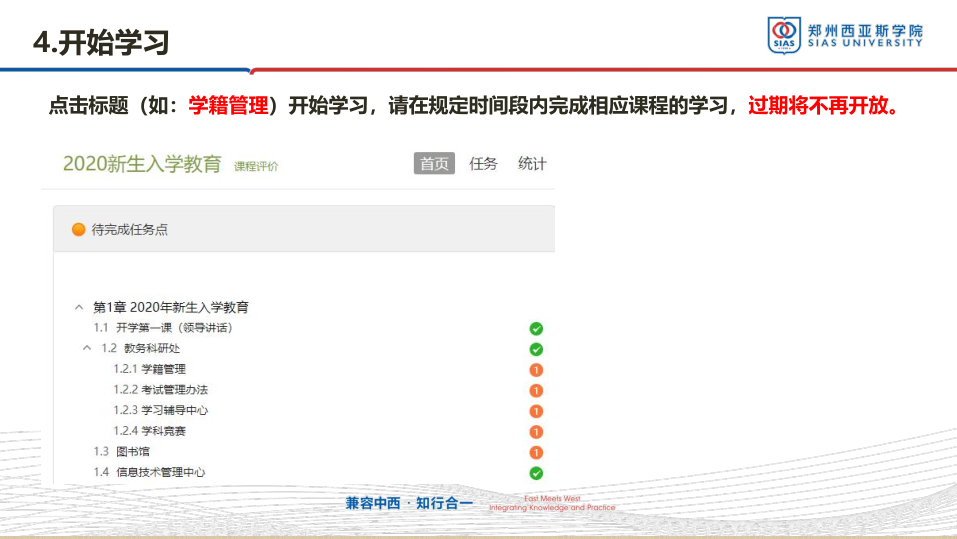Click the orange dot beside 待完成任务点
Screen dimensions: 957x539
(x=79, y=229)
